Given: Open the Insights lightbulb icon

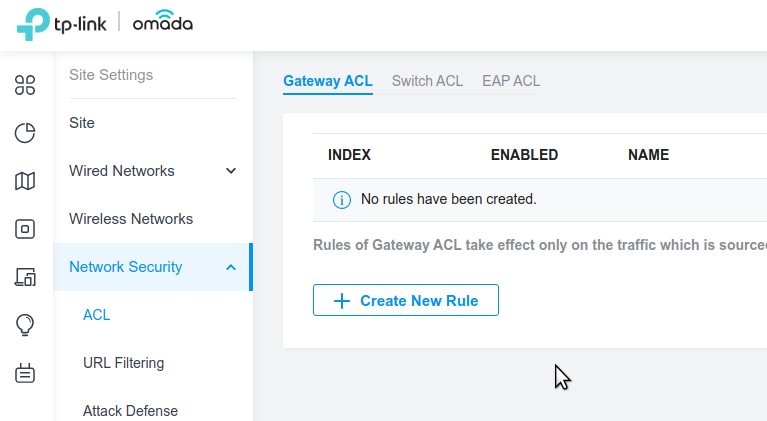Looking at the screenshot, I should pyautogui.click(x=25, y=325).
